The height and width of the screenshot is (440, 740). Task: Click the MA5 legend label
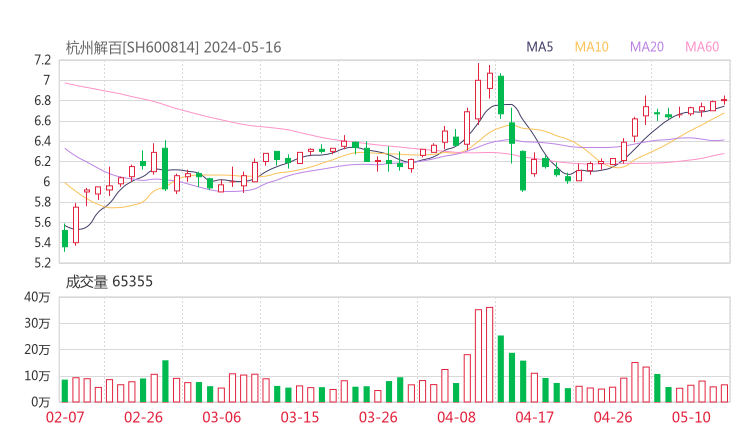539,47
